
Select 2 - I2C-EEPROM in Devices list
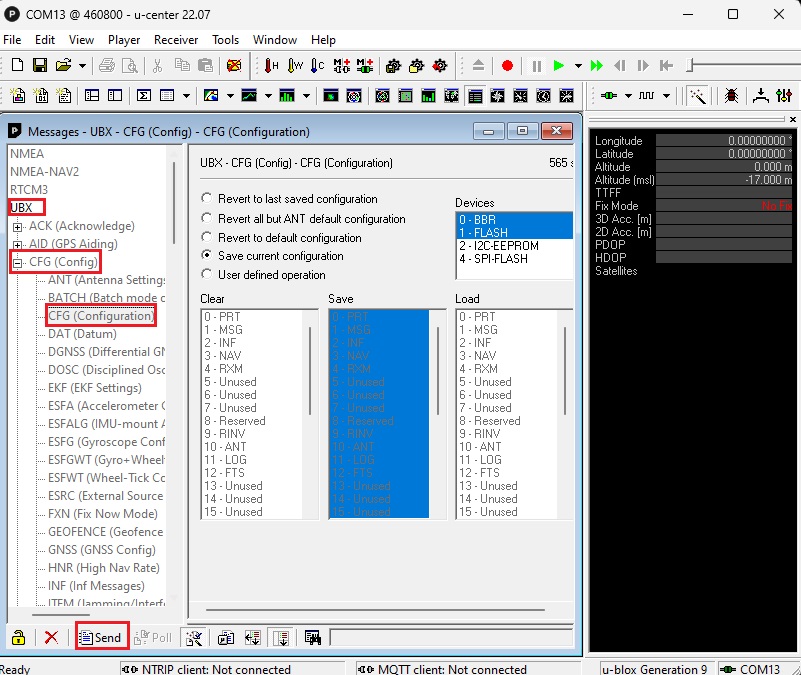(500, 246)
